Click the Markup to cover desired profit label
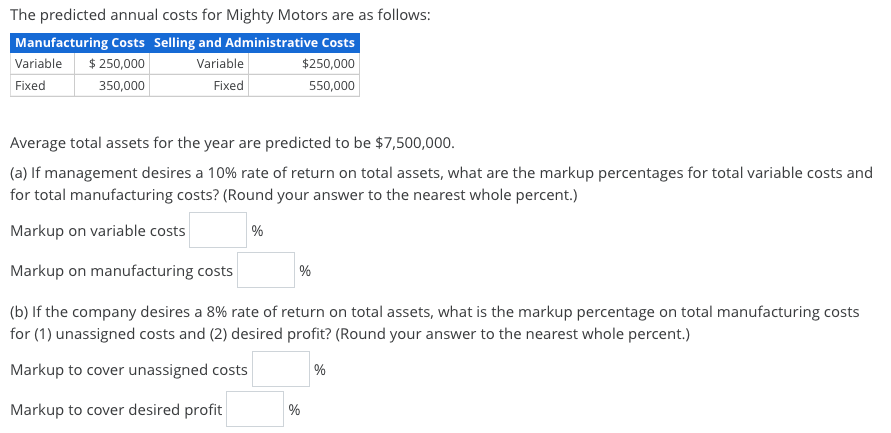 point(116,410)
